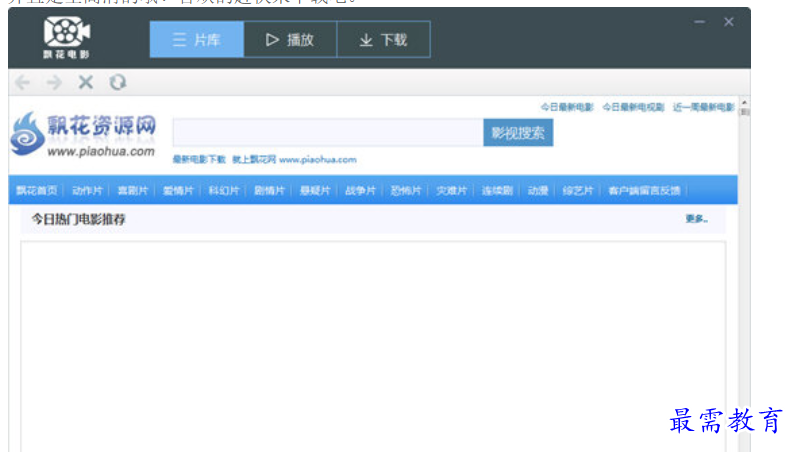The image size is (791, 452).
Task: Select the 连续剧 category
Action: click(x=497, y=190)
